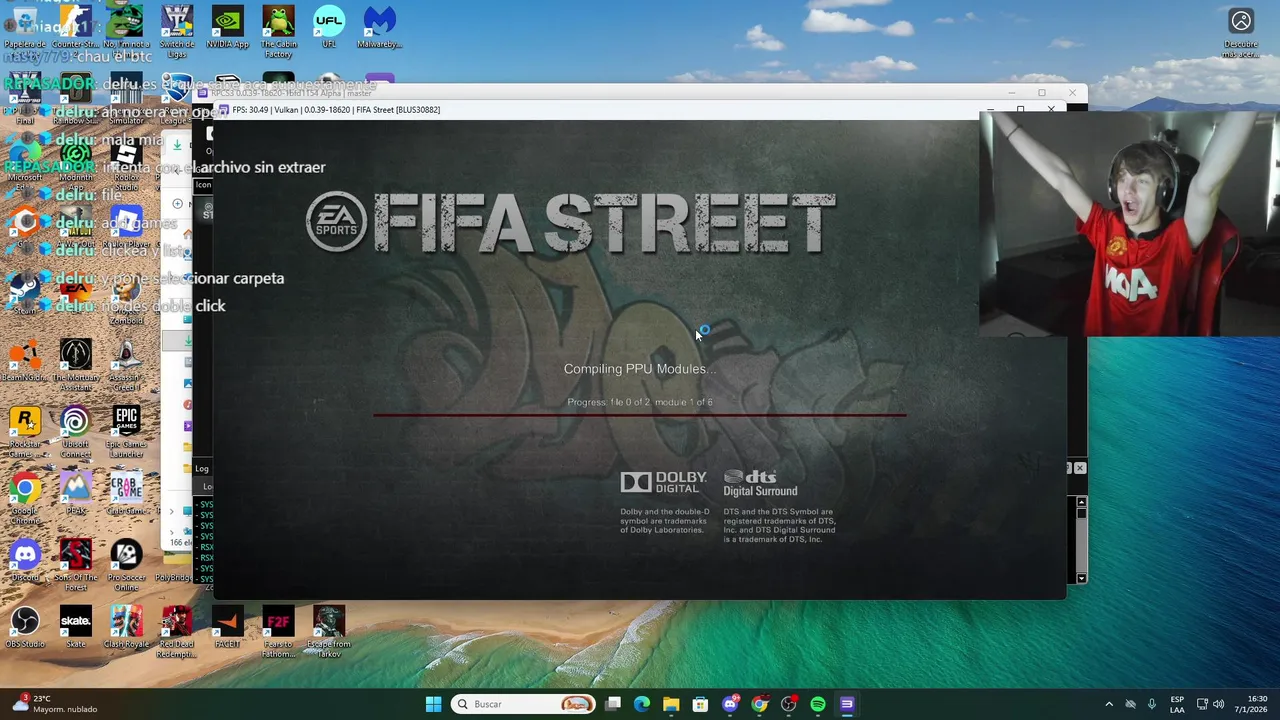Launch the Red Dead Redemption desktop shortcut
The height and width of the screenshot is (720, 1280).
tap(177, 633)
